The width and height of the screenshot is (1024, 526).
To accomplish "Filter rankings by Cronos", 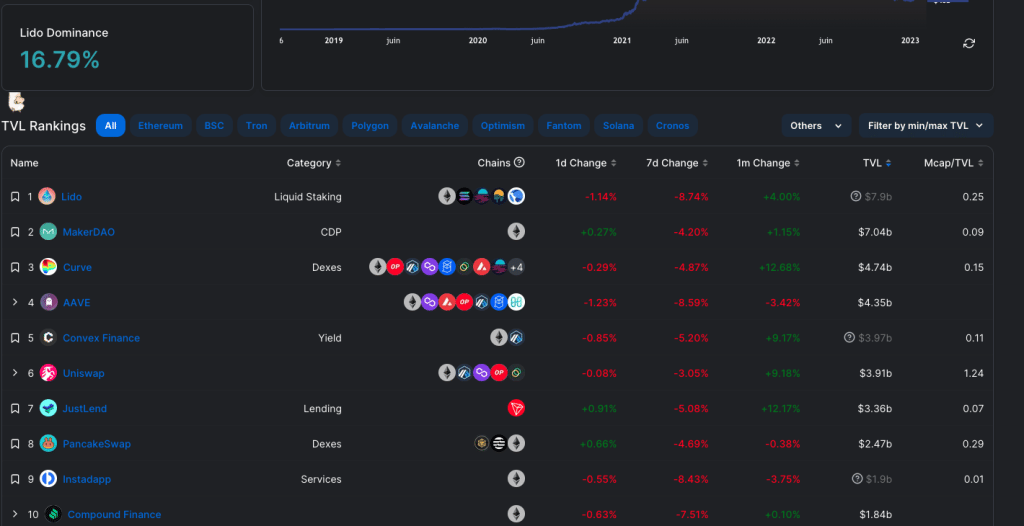I will 673,125.
